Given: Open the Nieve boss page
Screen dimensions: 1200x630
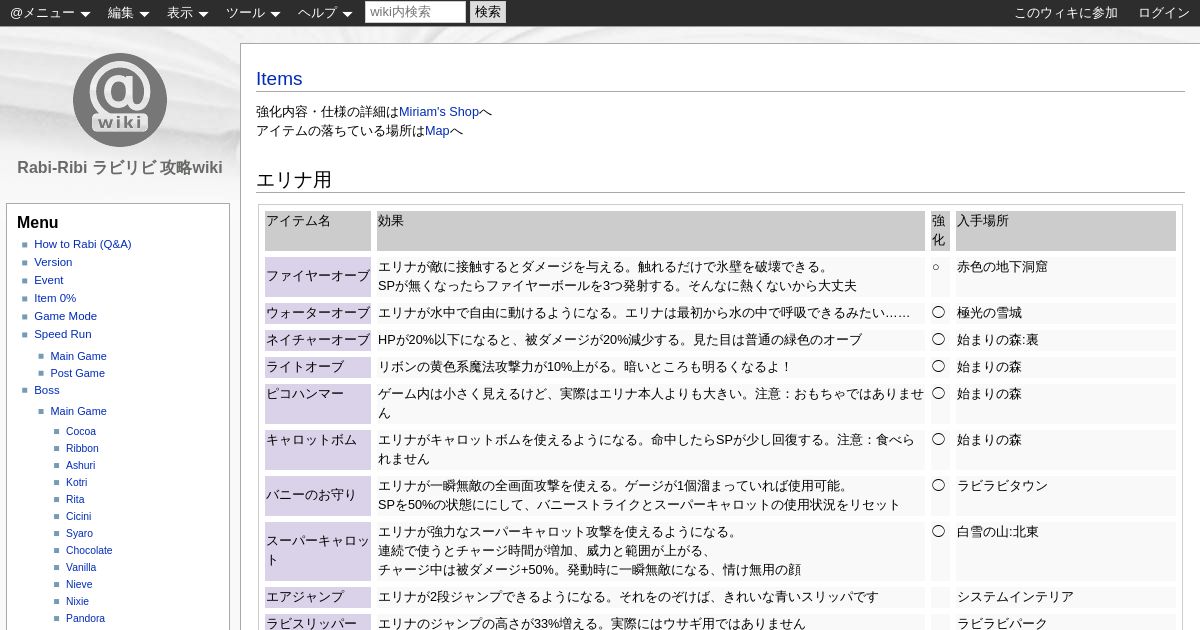Looking at the screenshot, I should point(79,584).
